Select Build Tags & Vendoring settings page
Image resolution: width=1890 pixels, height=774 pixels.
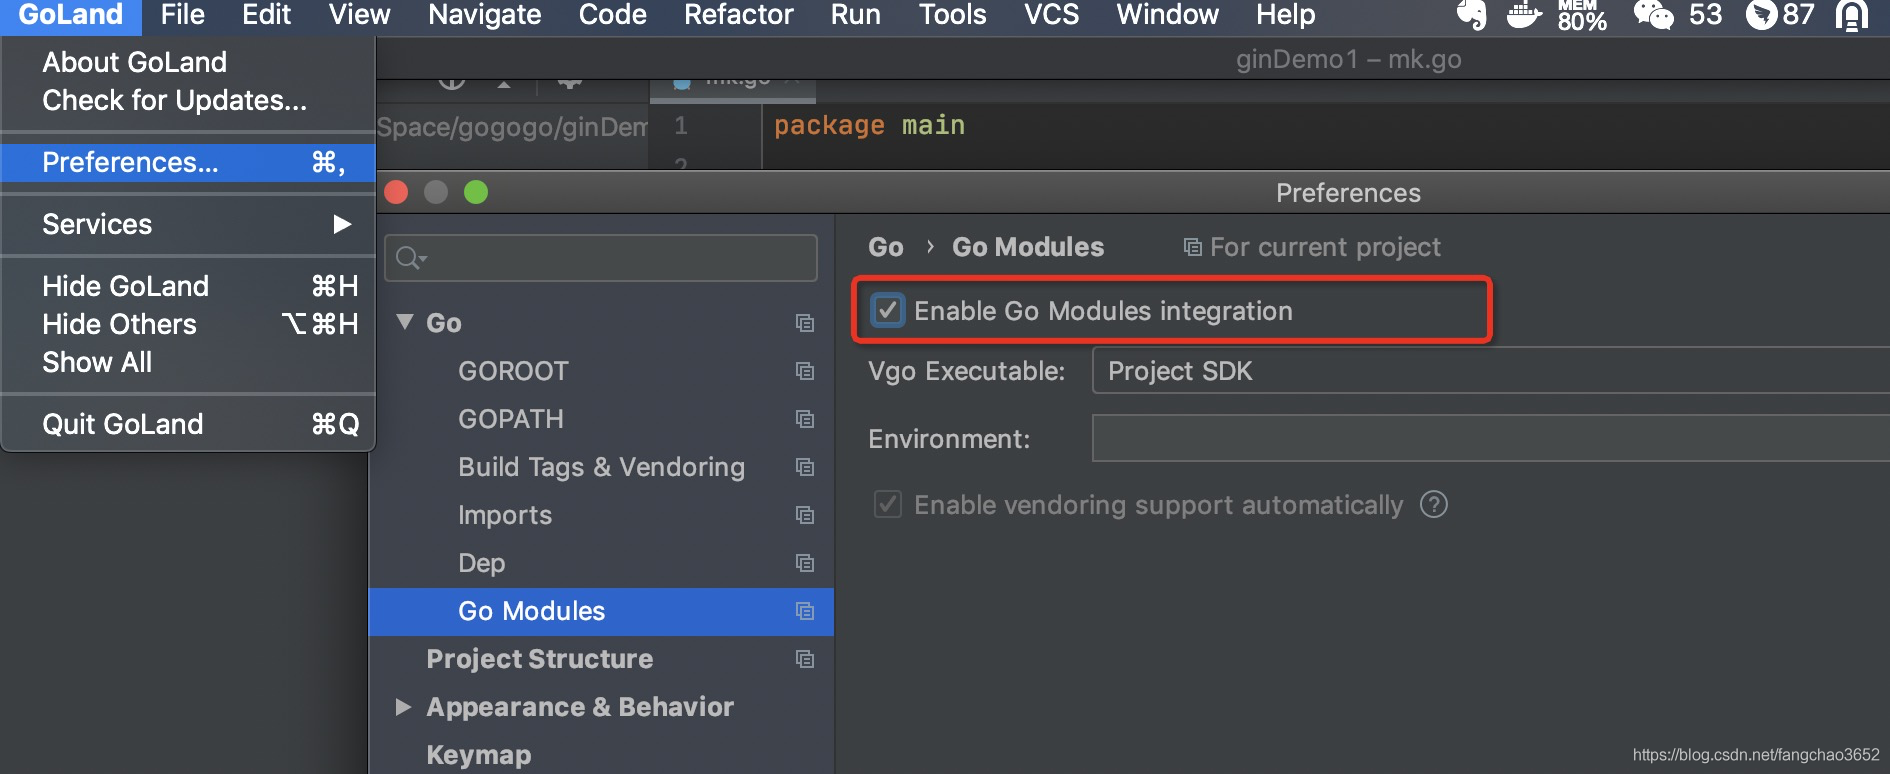point(601,467)
